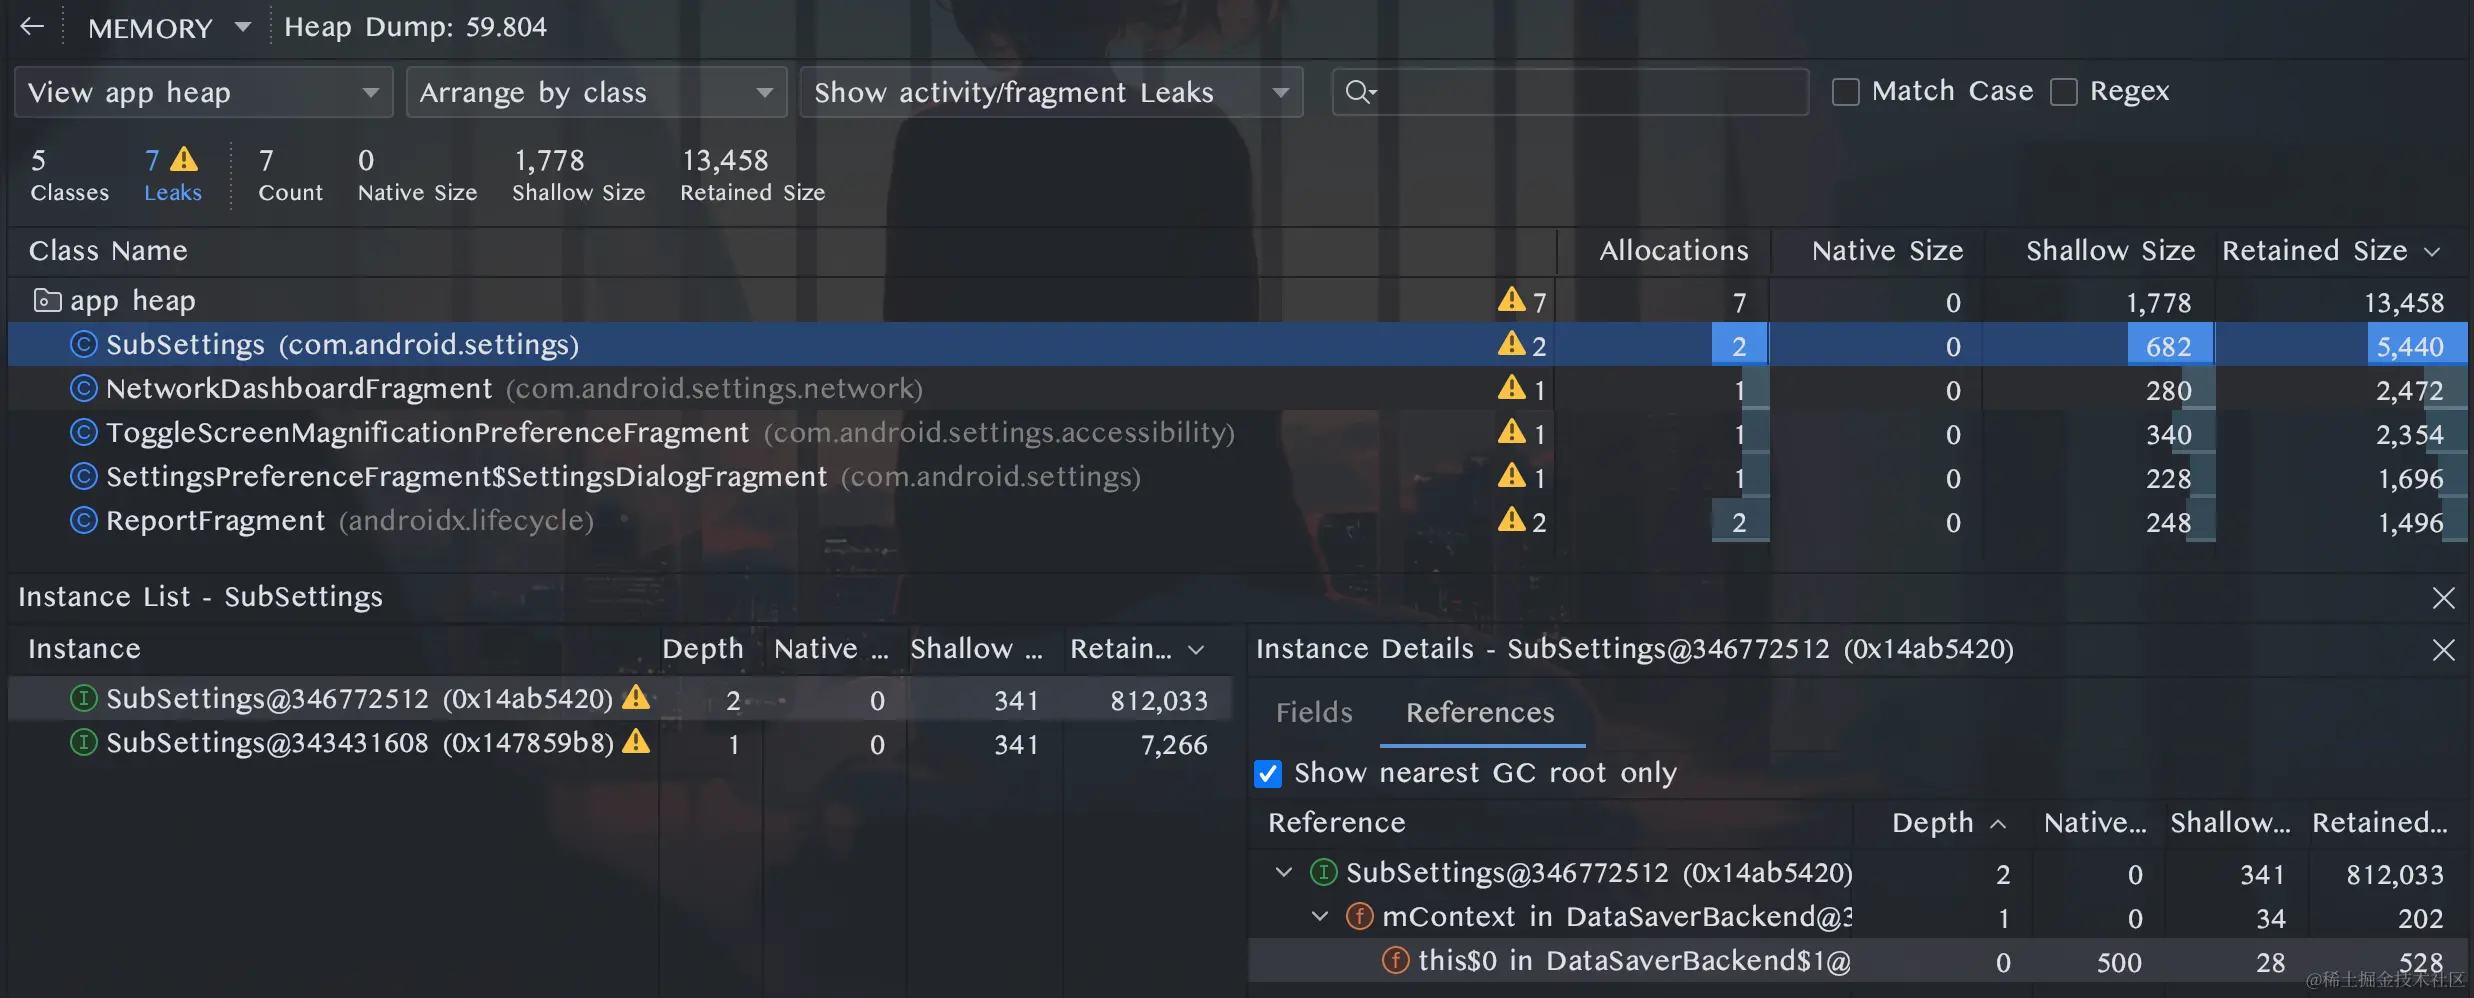This screenshot has height=998, width=2474.
Task: Click the back arrow icon
Action: coord(32,27)
